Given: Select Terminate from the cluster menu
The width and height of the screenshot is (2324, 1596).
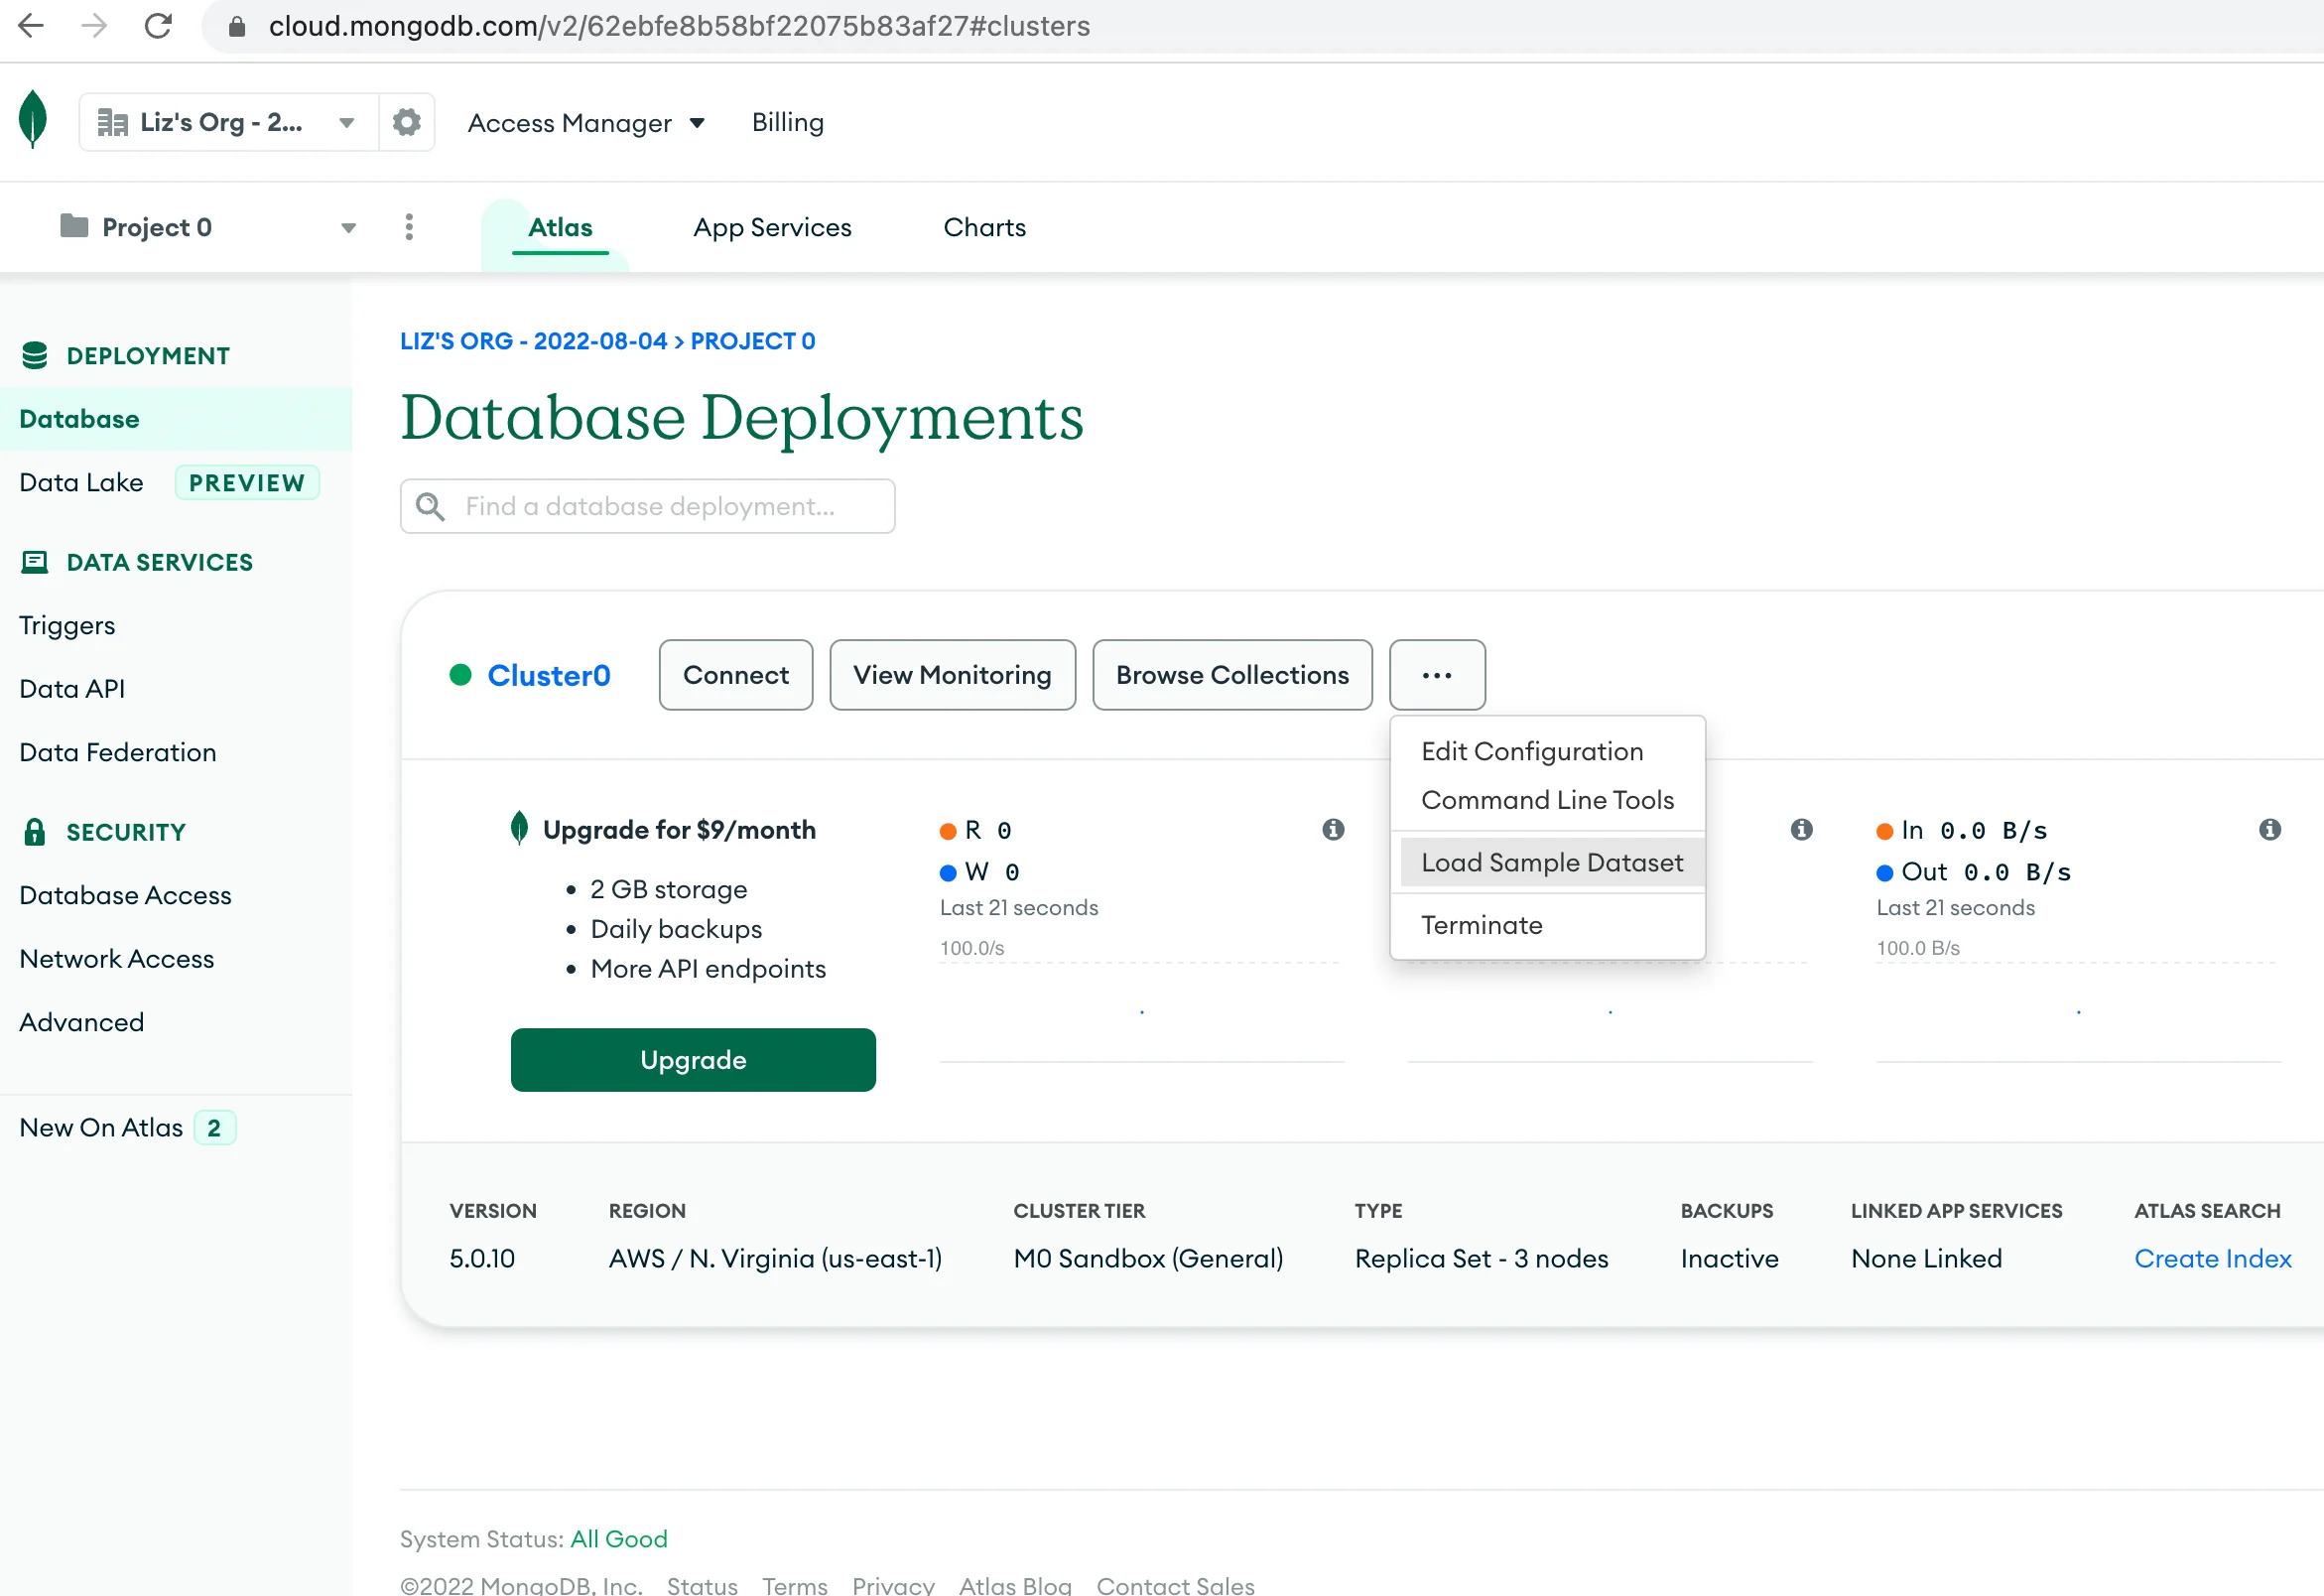Looking at the screenshot, I should tap(1547, 925).
